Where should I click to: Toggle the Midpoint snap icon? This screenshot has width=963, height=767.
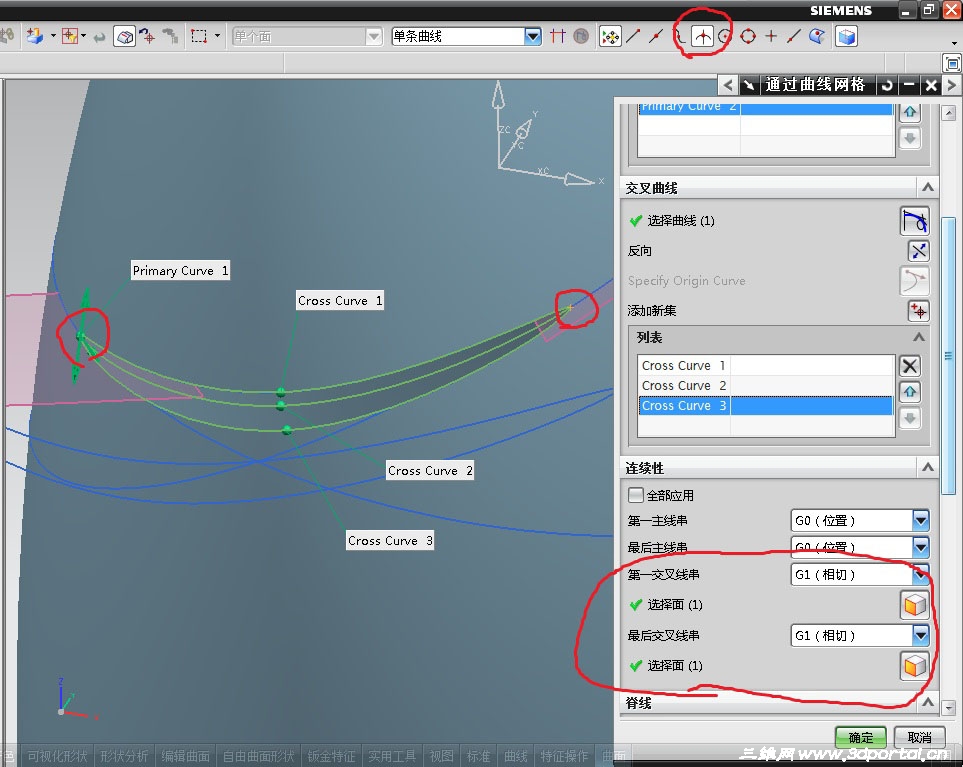(x=657, y=37)
